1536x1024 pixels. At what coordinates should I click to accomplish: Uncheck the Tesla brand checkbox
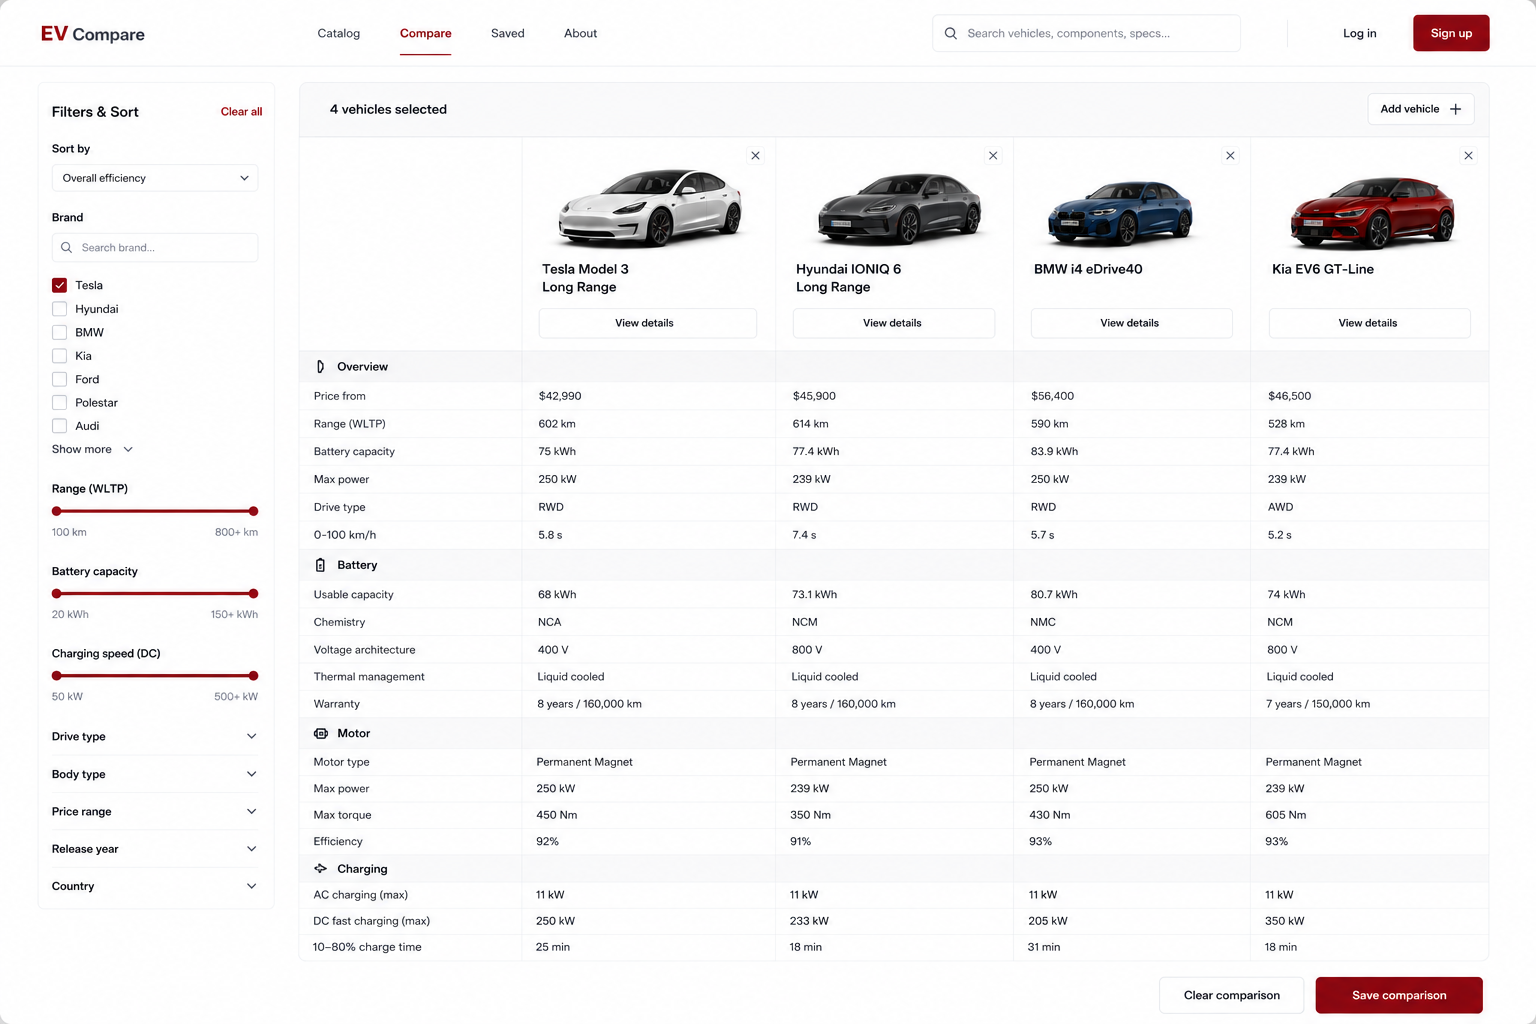click(60, 285)
